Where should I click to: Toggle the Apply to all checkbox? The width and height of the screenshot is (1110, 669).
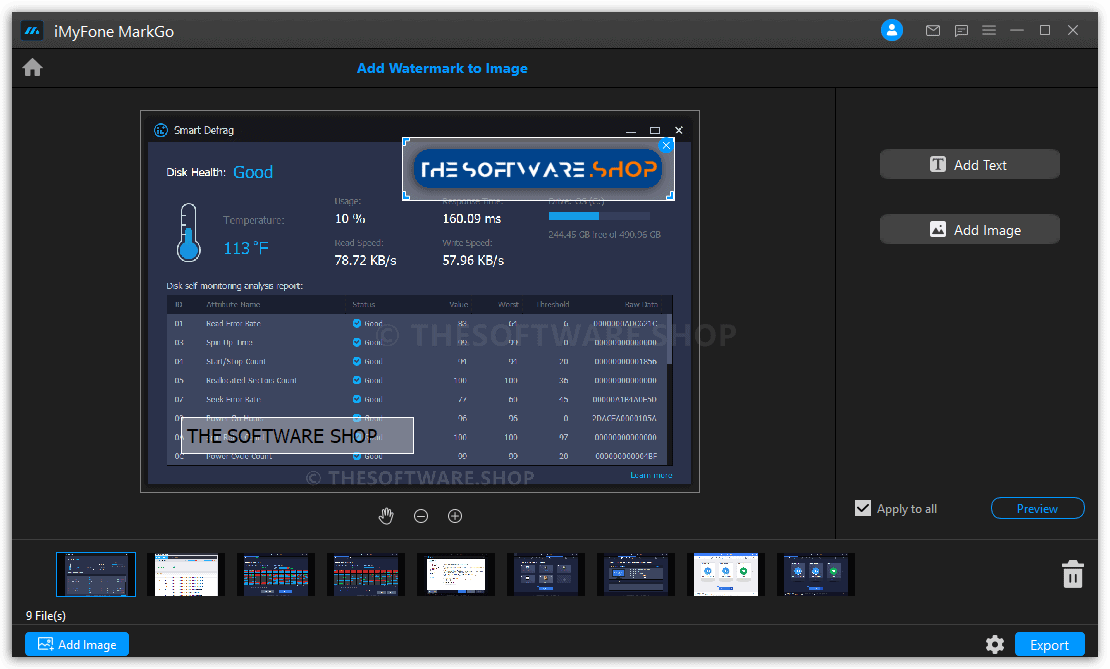(x=863, y=508)
